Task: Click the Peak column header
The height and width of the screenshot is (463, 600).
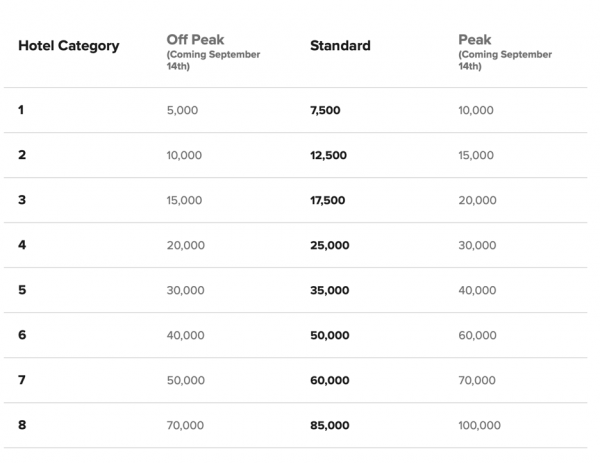Action: [473, 41]
